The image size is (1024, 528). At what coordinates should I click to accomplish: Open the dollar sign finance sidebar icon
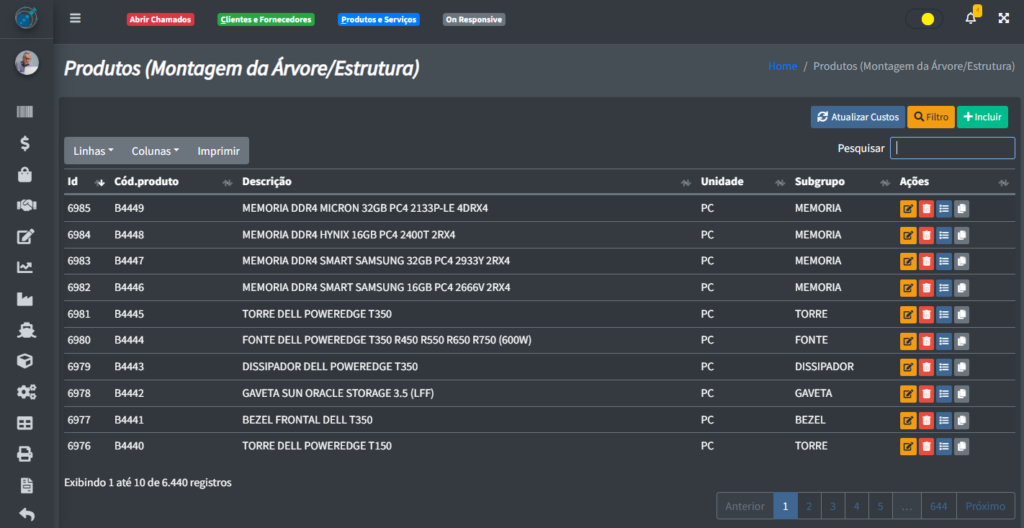pyautogui.click(x=26, y=143)
